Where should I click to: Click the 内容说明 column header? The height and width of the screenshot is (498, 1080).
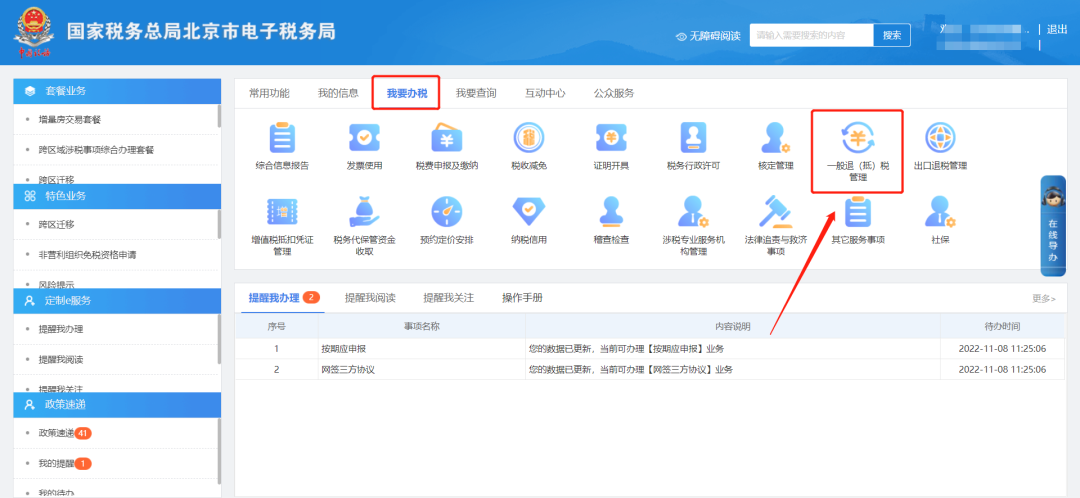(x=733, y=326)
